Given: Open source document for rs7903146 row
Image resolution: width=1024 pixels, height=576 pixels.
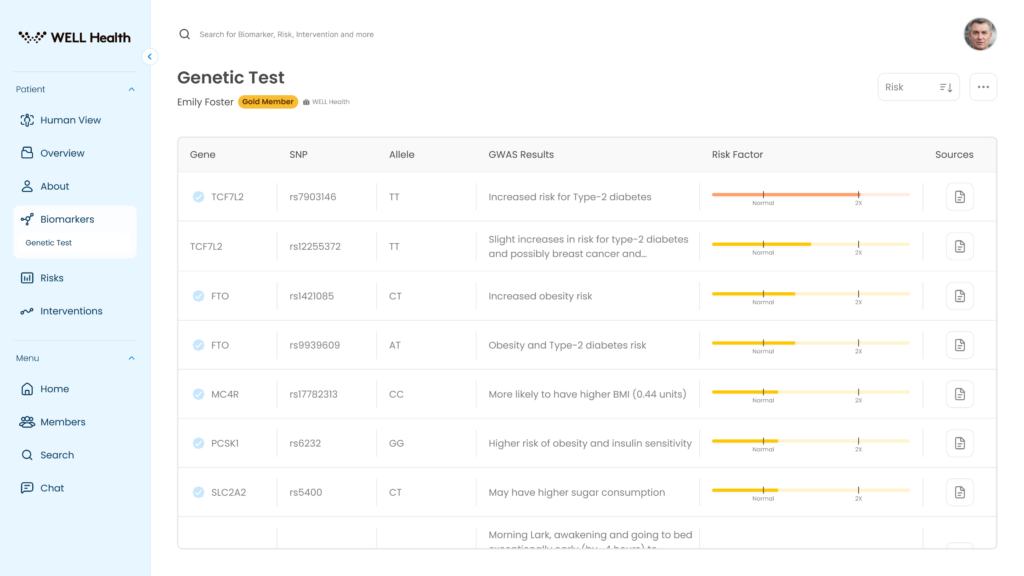Looking at the screenshot, I should (x=959, y=197).
